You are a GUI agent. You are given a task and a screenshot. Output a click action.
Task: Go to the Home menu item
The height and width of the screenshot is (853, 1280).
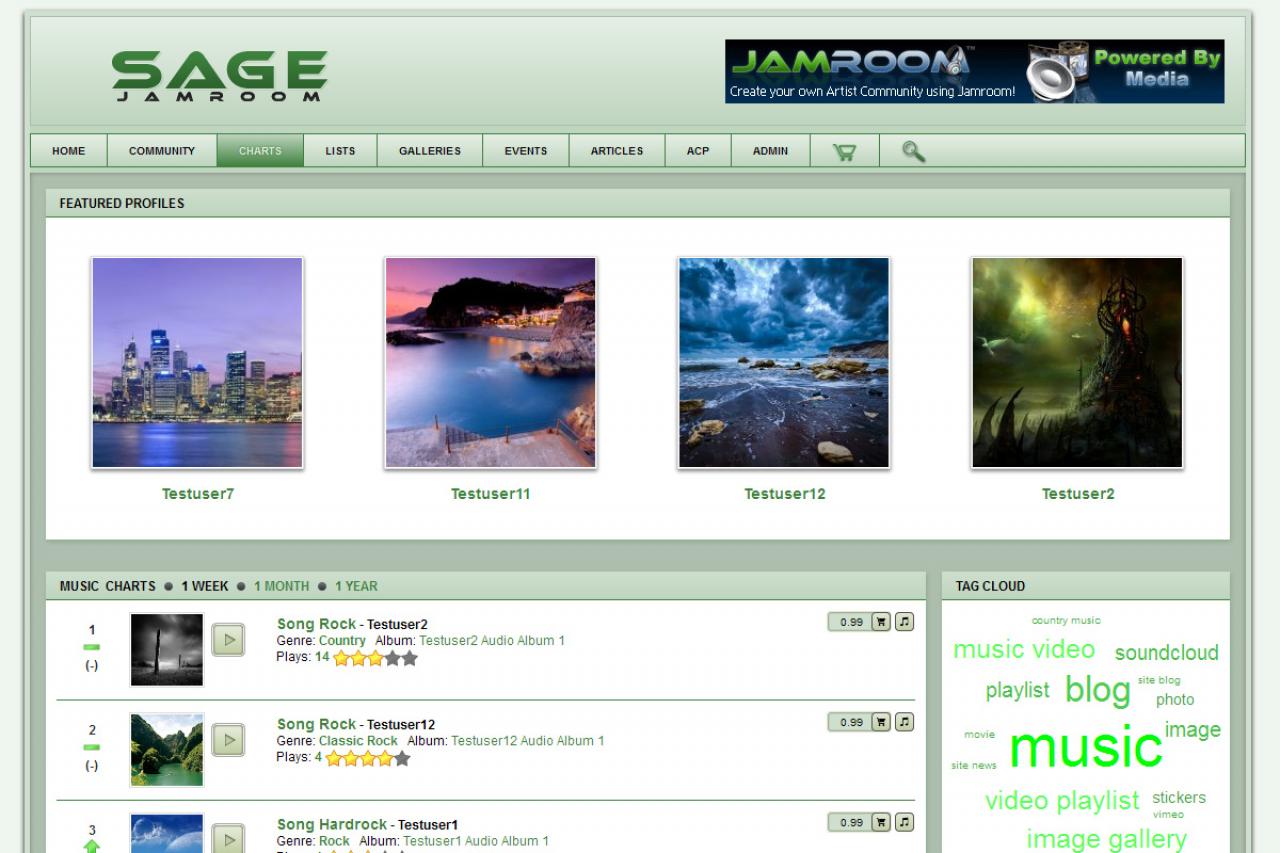tap(68, 151)
